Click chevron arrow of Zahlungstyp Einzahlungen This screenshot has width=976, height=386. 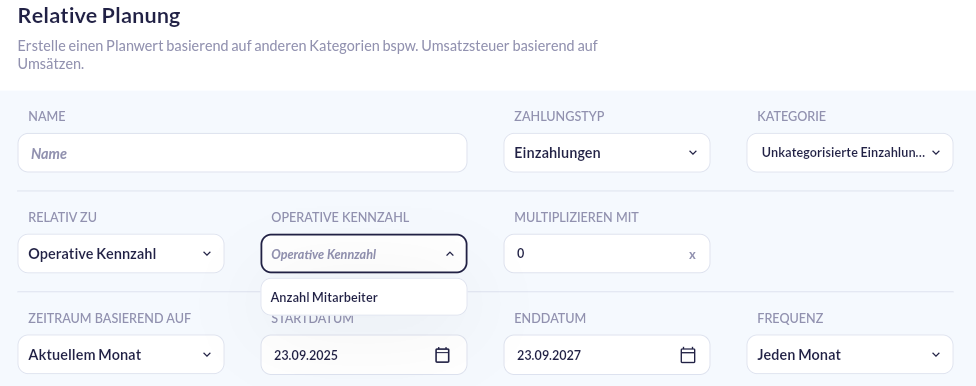pyautogui.click(x=693, y=153)
